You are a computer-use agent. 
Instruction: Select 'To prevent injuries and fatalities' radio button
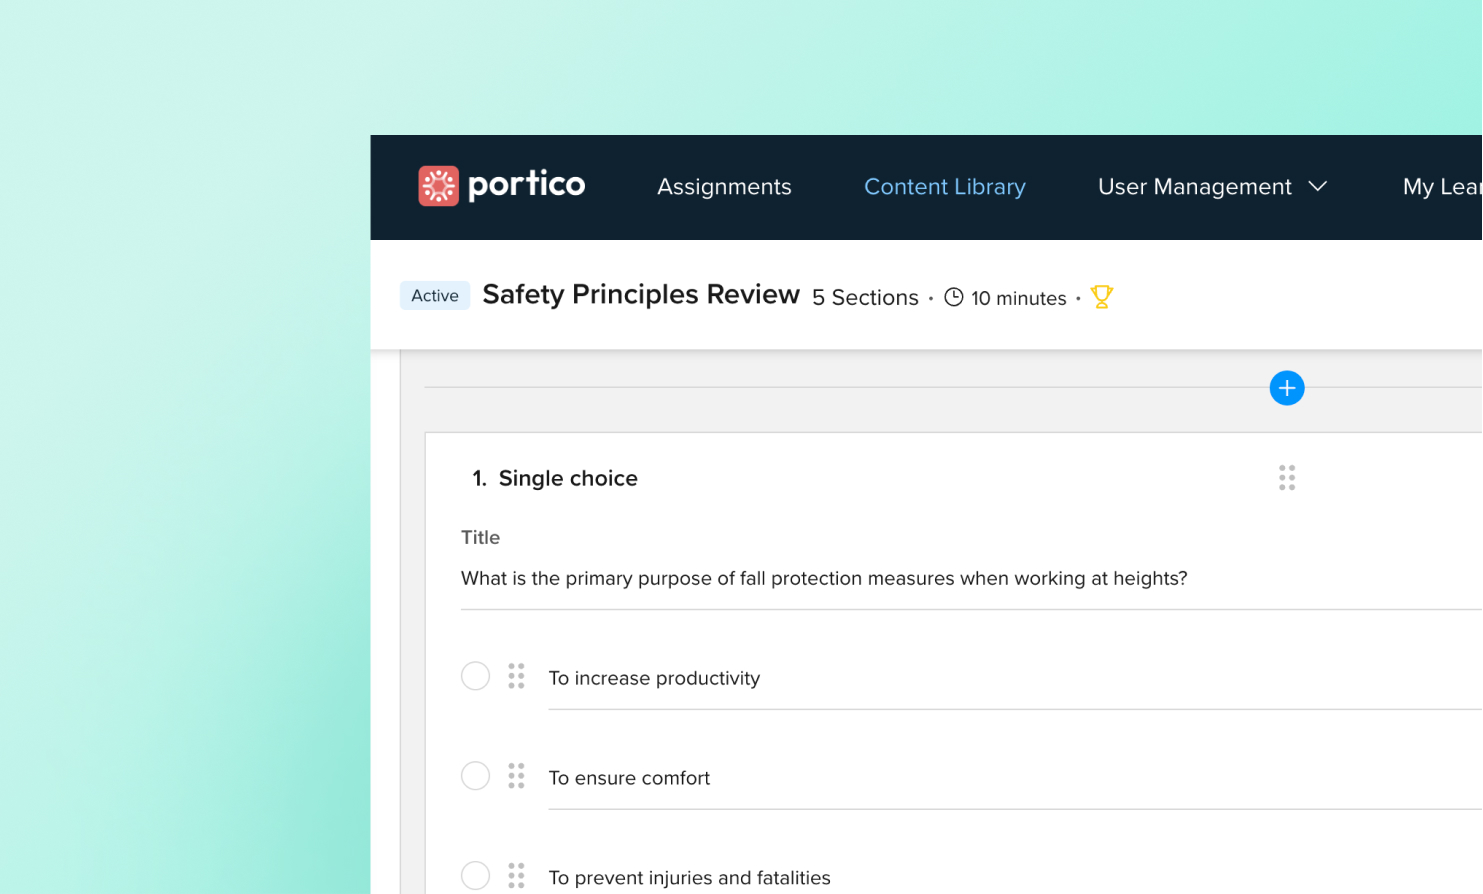475,876
